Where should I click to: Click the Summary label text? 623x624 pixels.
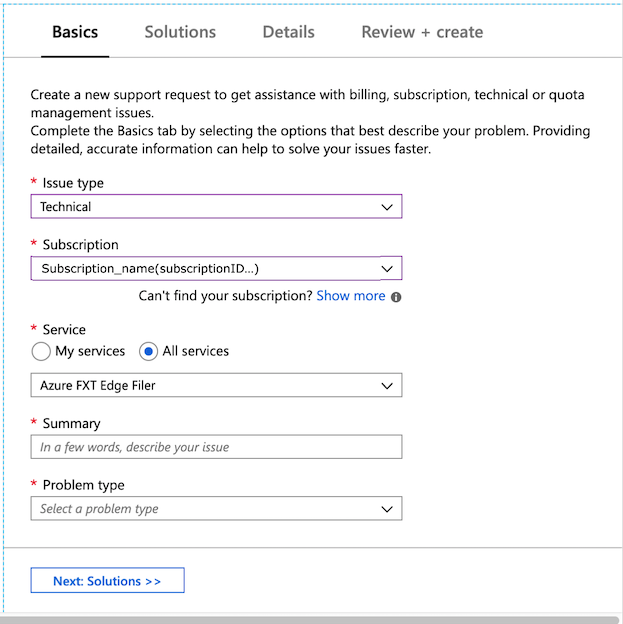tap(72, 424)
